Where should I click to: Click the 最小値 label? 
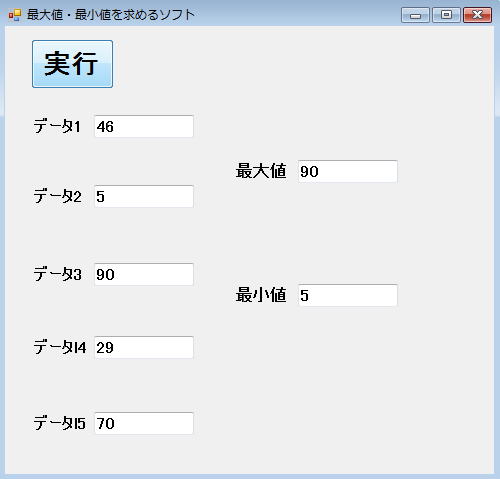261,295
